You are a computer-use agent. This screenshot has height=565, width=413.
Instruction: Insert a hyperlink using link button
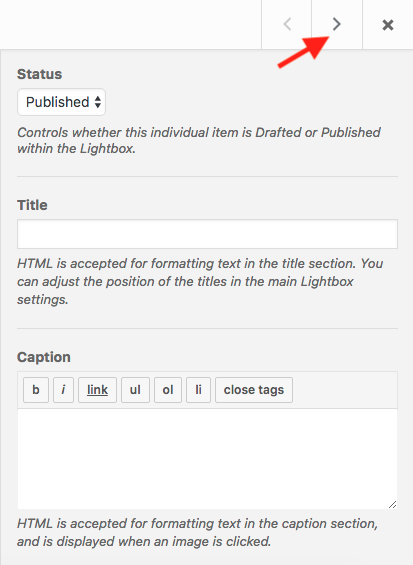pos(97,390)
